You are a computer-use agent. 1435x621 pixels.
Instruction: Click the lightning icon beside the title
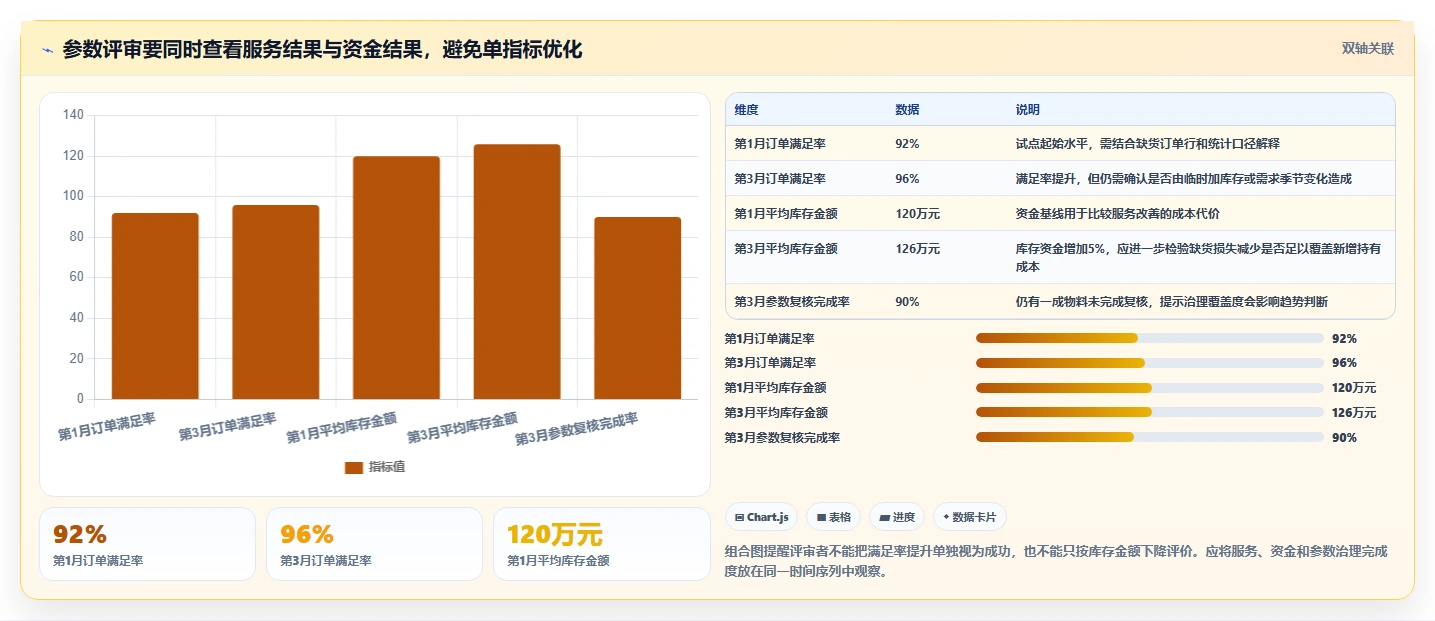[47, 50]
